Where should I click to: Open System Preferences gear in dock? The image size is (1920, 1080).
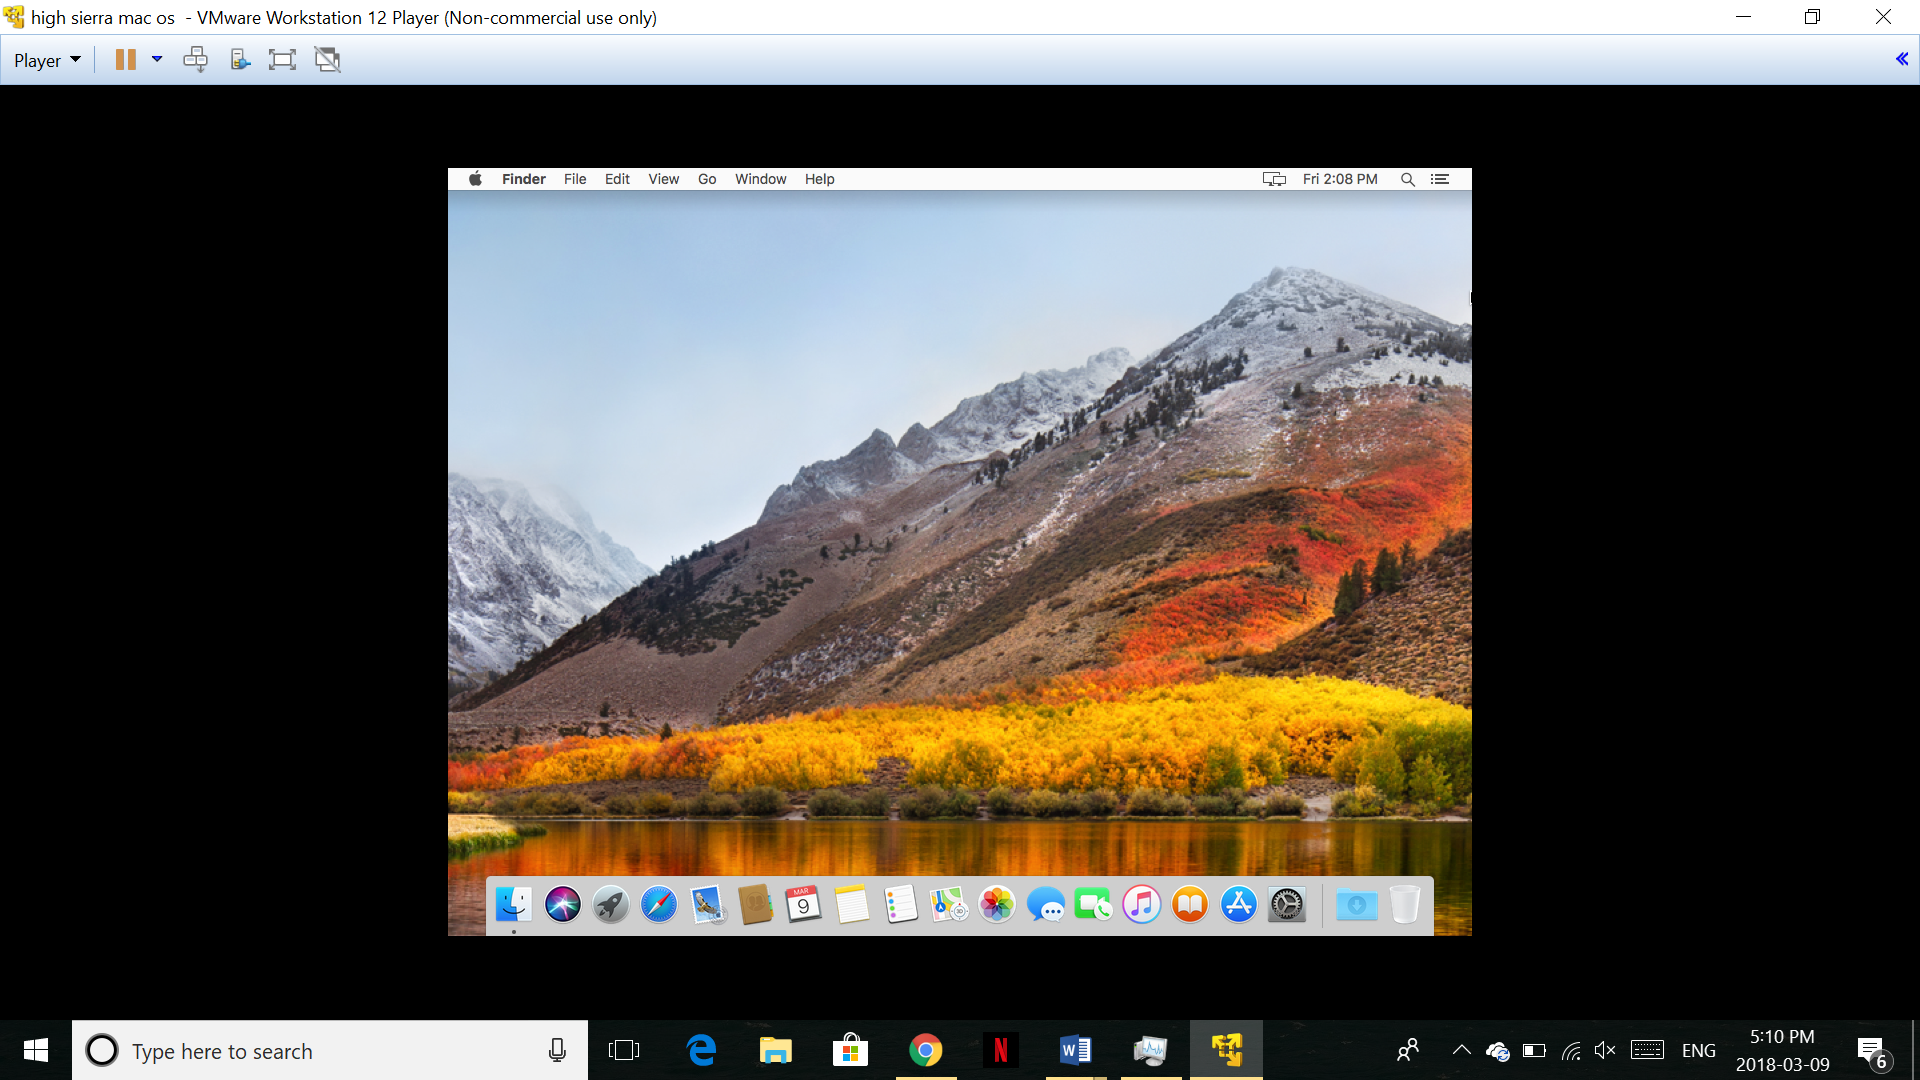[1287, 905]
